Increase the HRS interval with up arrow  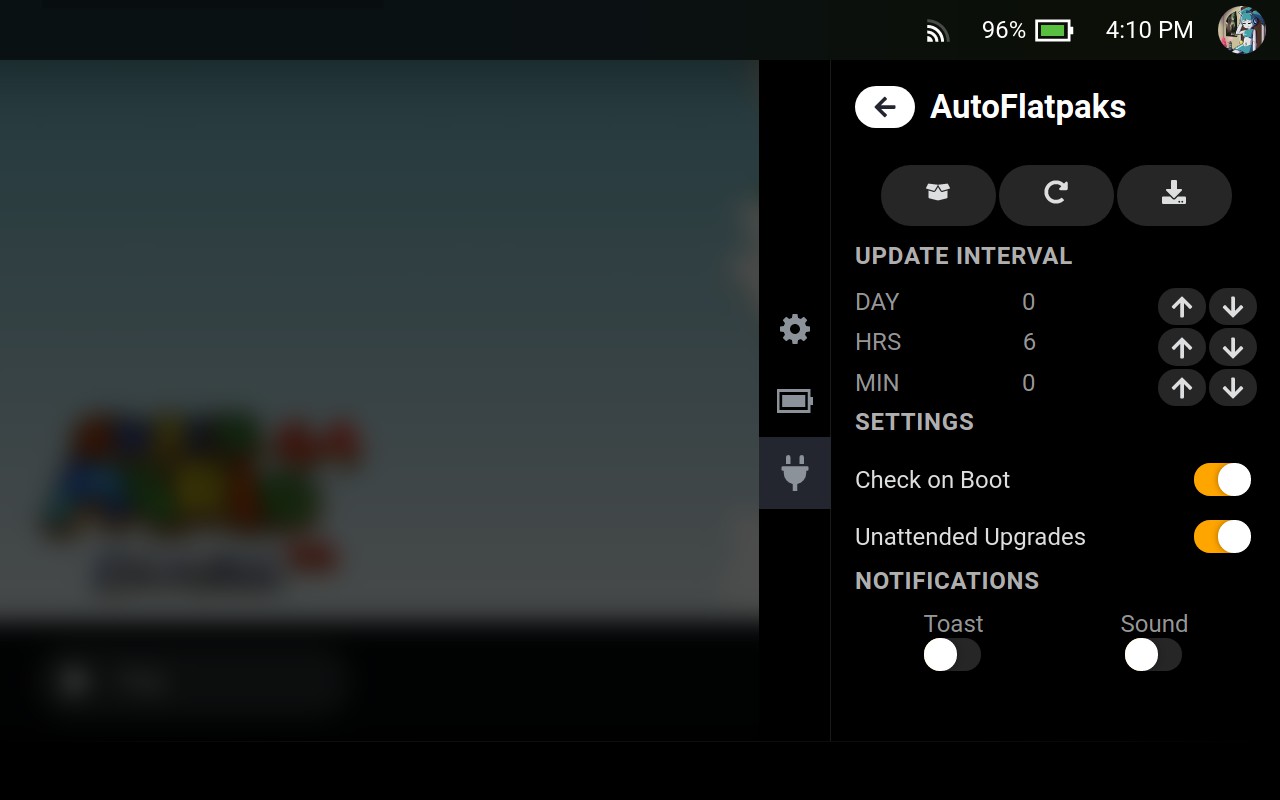(x=1182, y=347)
